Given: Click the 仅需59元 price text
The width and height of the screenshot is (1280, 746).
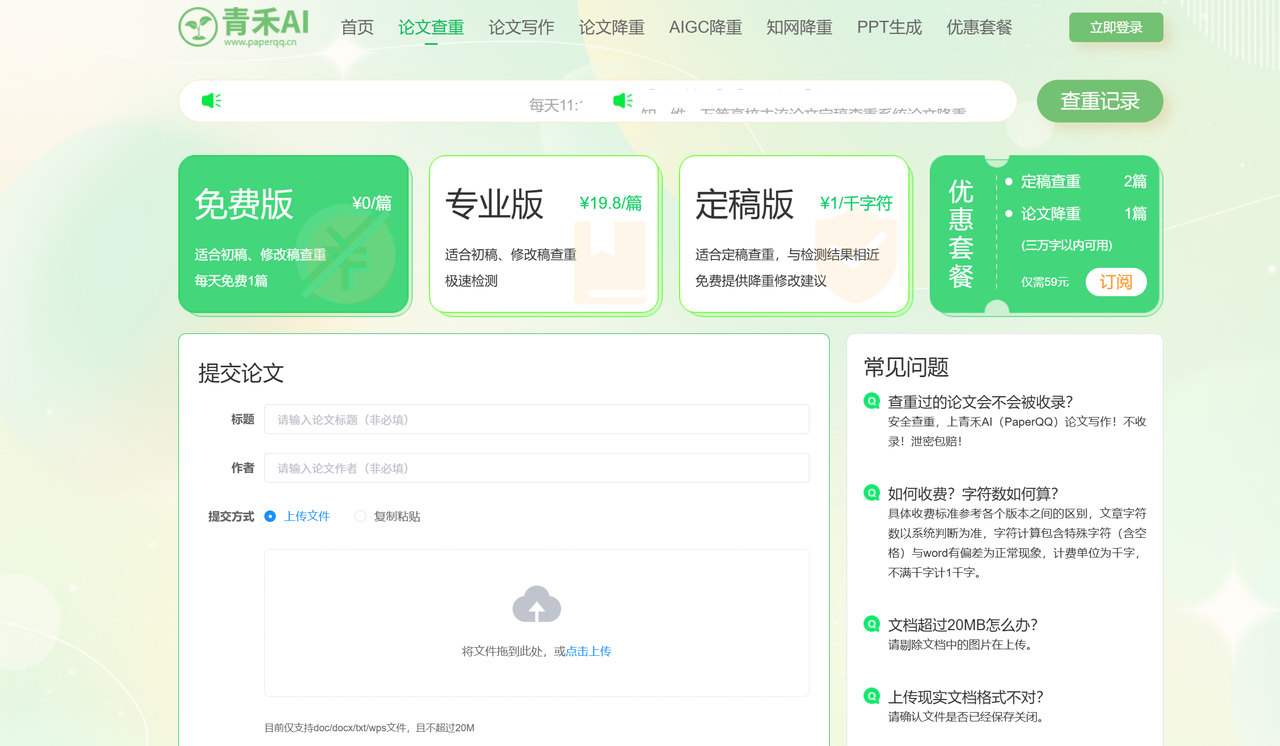Looking at the screenshot, I should tap(1045, 282).
